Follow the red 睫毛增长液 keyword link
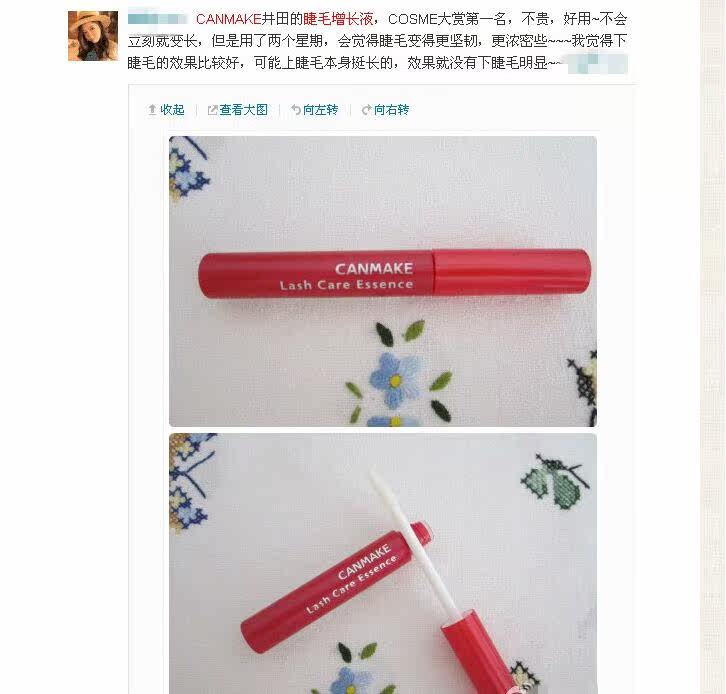This screenshot has height=694, width=726. point(338,19)
